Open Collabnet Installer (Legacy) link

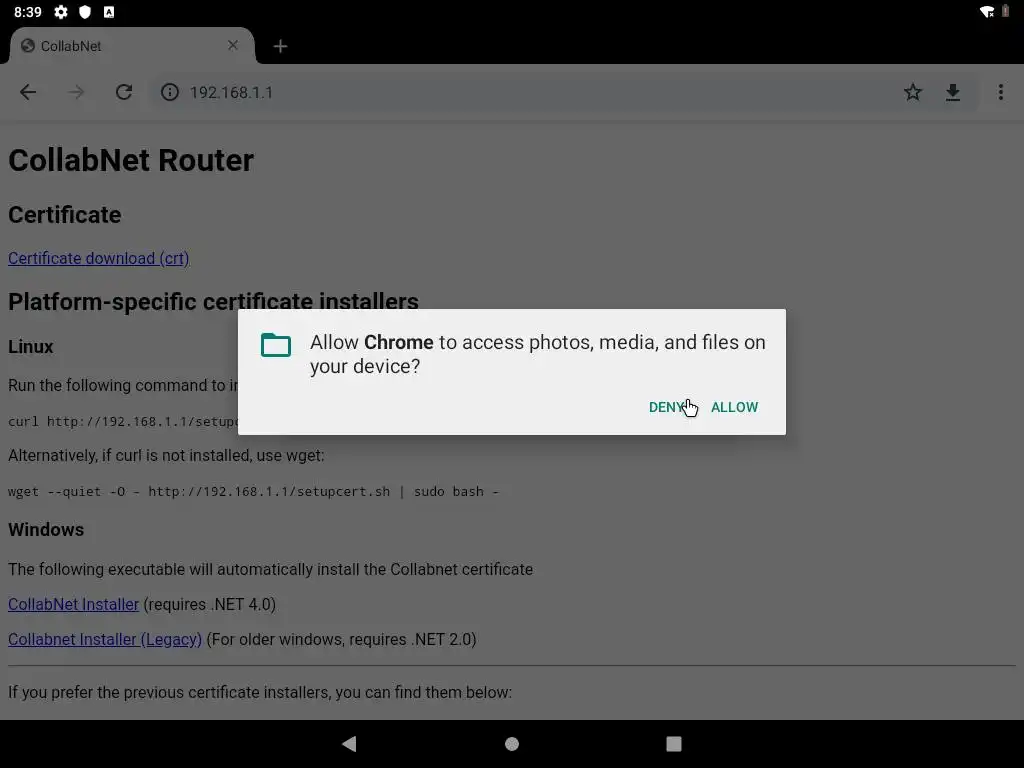[x=104, y=639]
